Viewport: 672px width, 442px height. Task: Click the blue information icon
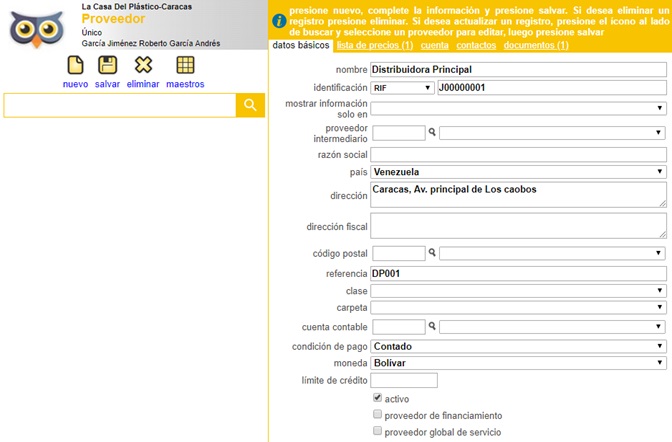(x=279, y=21)
